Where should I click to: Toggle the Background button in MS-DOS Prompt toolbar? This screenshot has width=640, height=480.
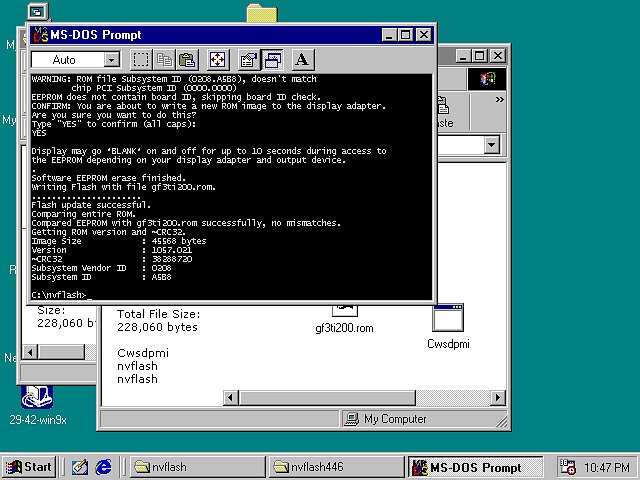[272, 60]
